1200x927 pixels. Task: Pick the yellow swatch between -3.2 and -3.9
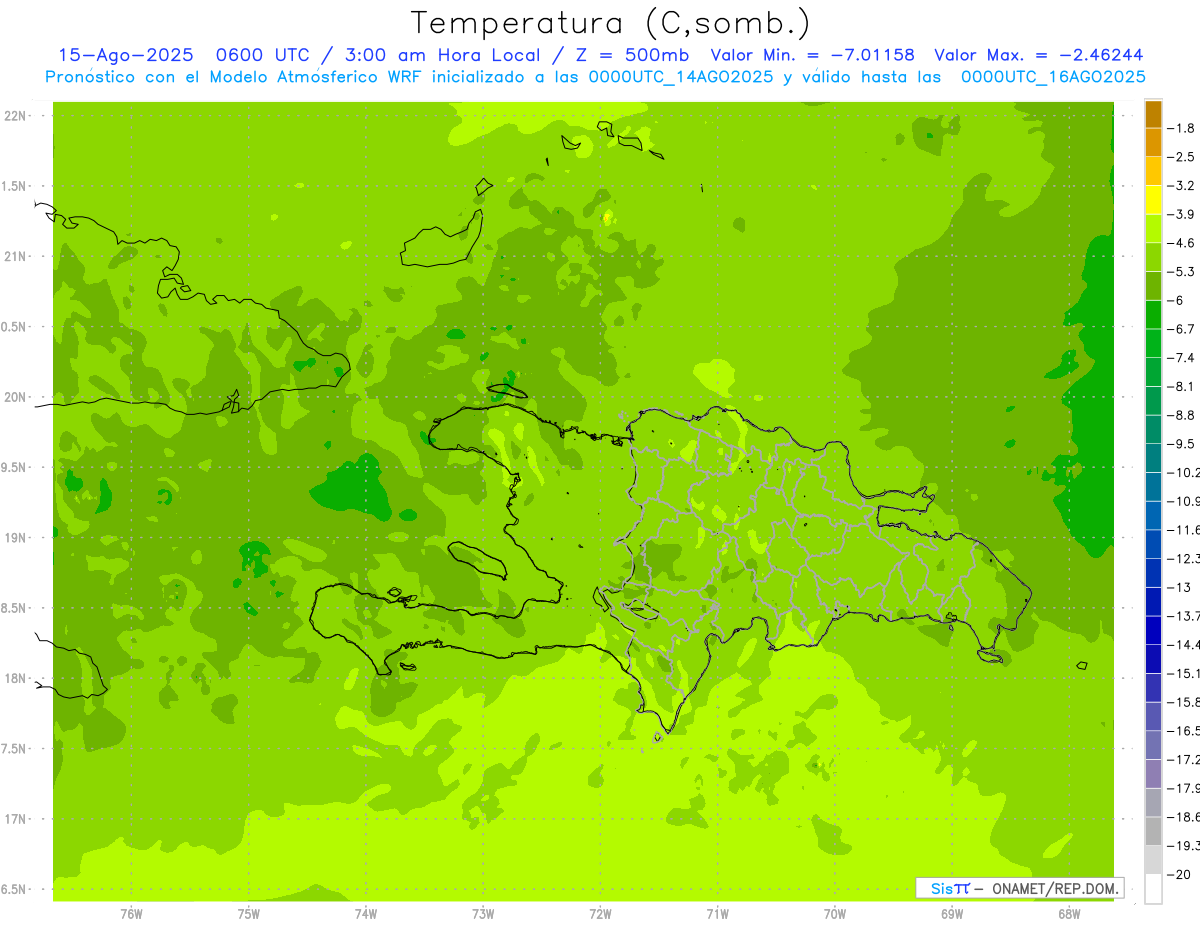[x=1153, y=200]
